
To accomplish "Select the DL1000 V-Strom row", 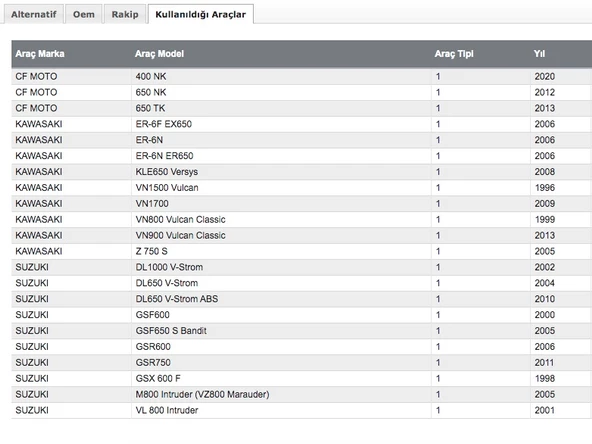I will tap(302, 267).
